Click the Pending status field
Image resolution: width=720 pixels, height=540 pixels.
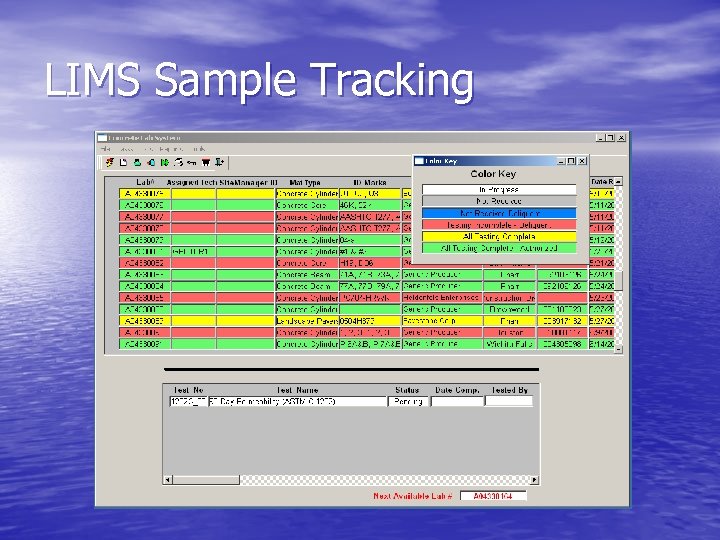coord(408,401)
